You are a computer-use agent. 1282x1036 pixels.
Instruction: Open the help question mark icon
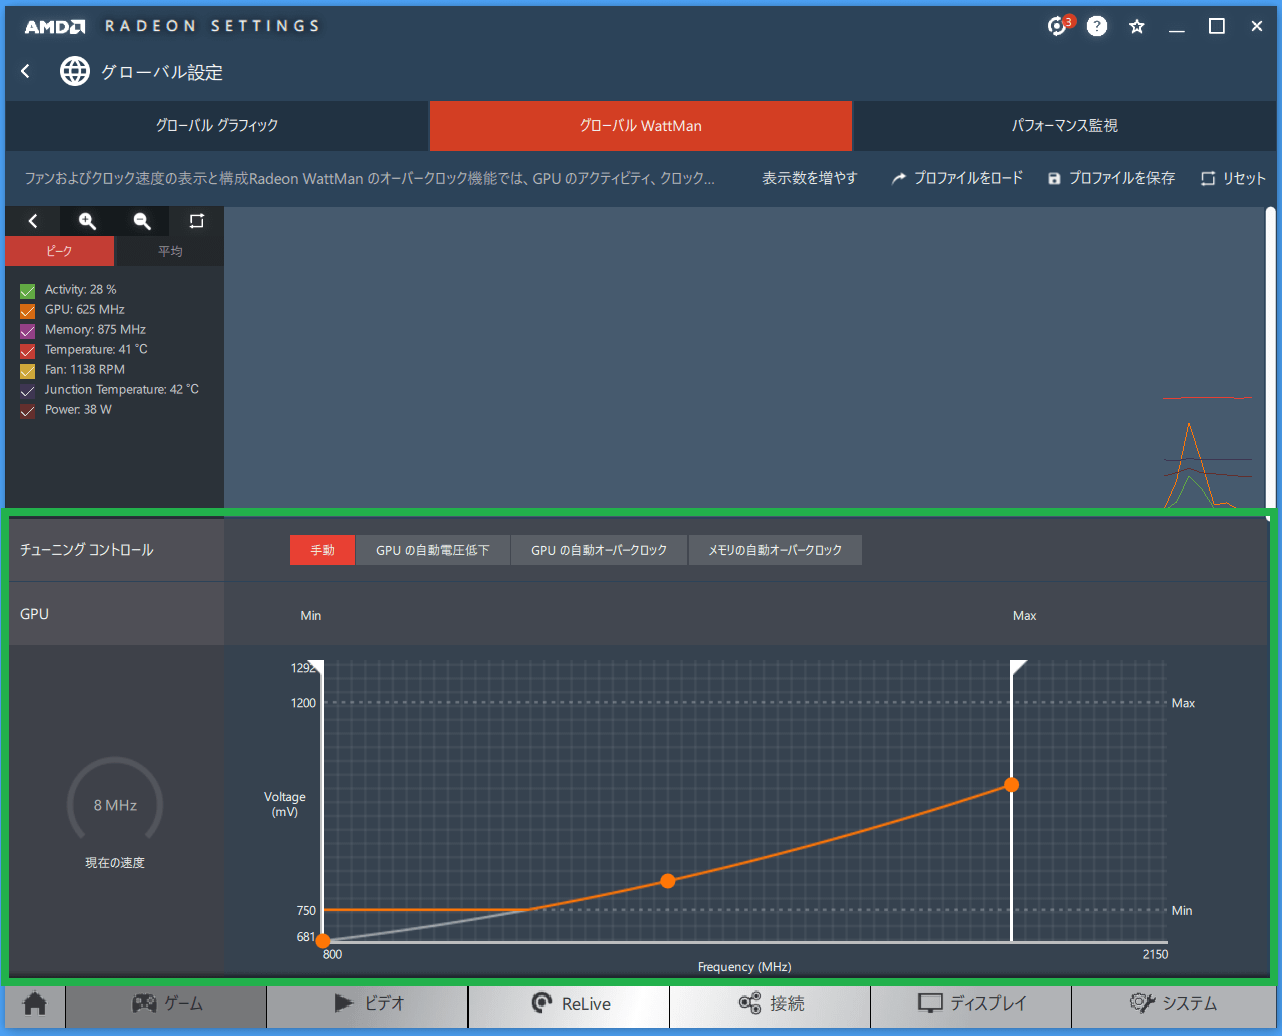[1097, 26]
